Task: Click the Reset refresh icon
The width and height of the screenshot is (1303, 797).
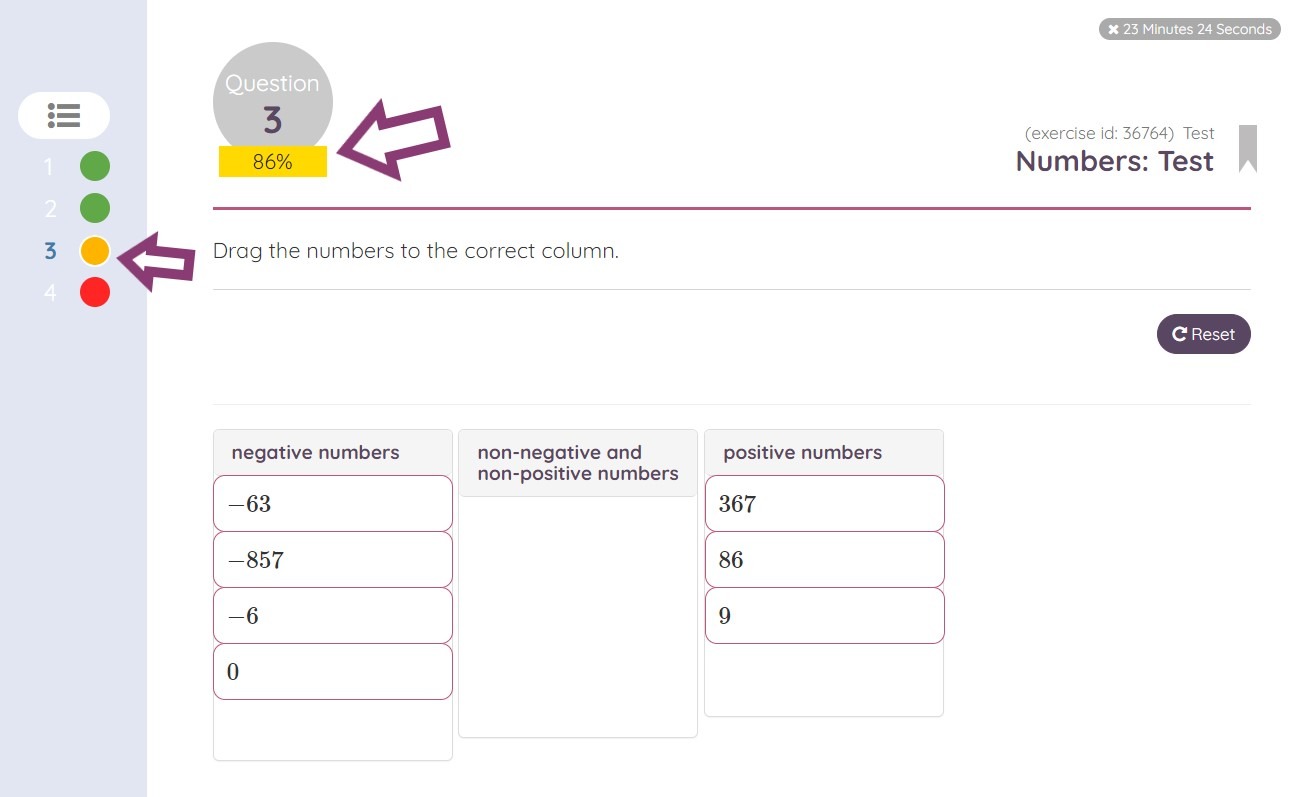Action: coord(1179,334)
